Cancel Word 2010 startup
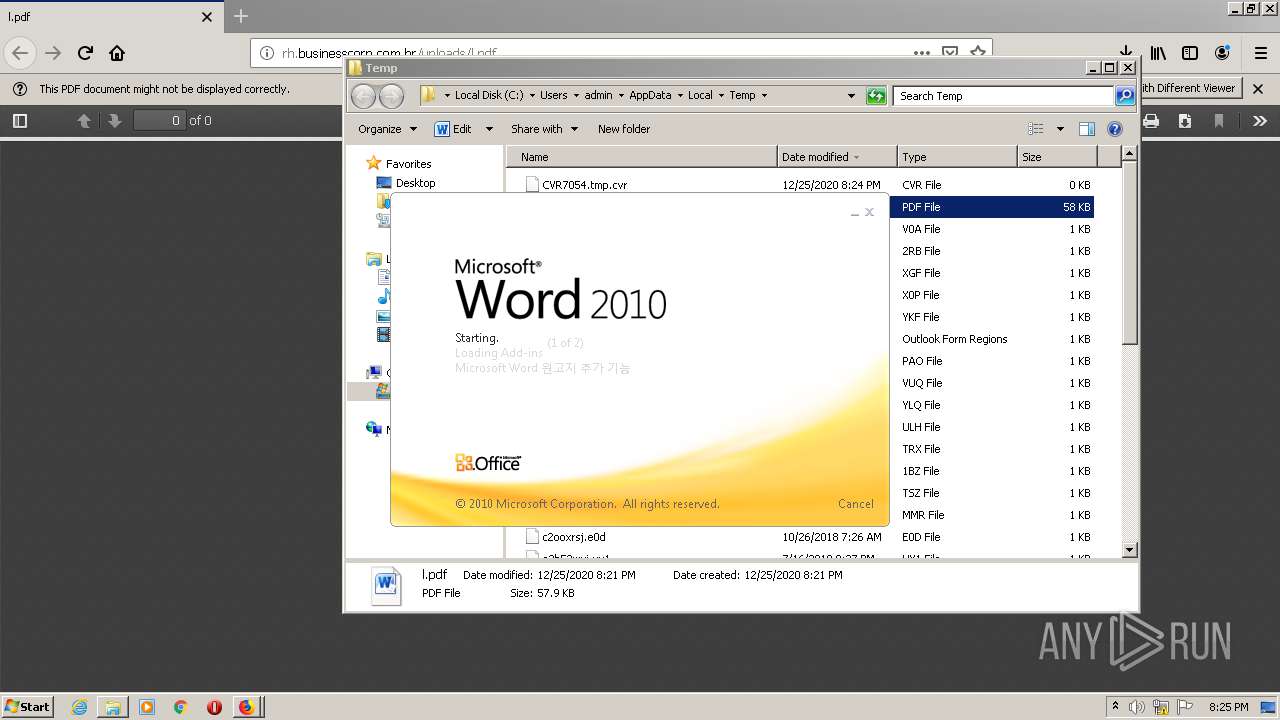 coord(856,504)
